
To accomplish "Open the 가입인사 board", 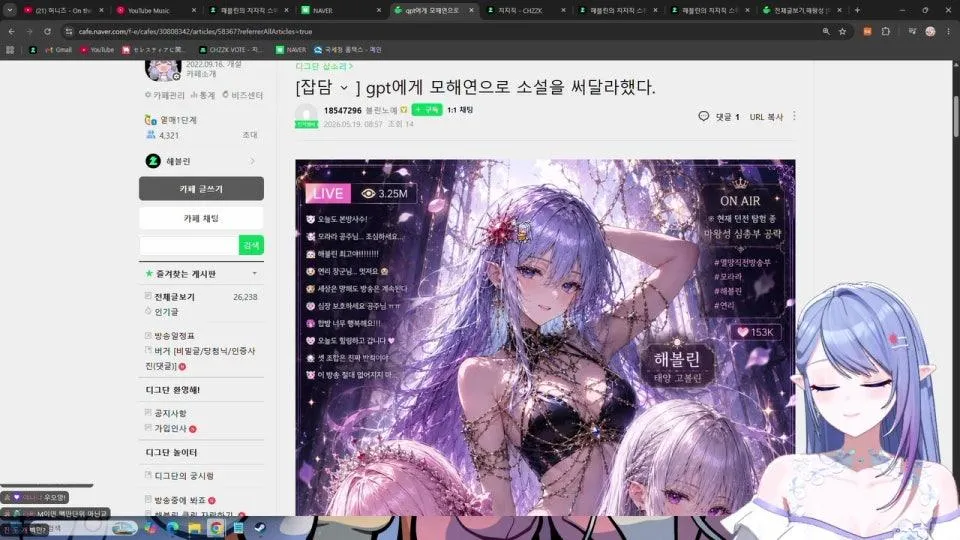I will [170, 429].
